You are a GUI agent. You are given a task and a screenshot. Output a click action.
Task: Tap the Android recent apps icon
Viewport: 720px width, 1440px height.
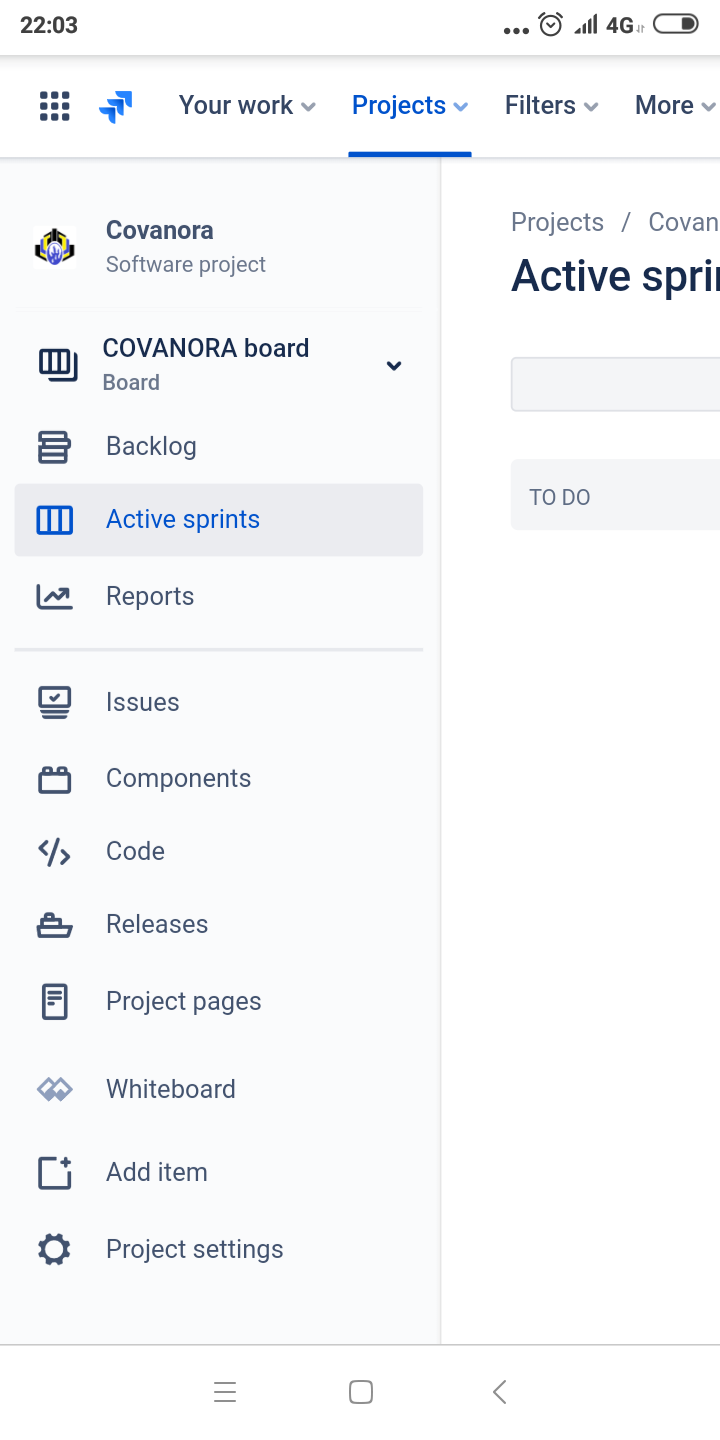(225, 1392)
